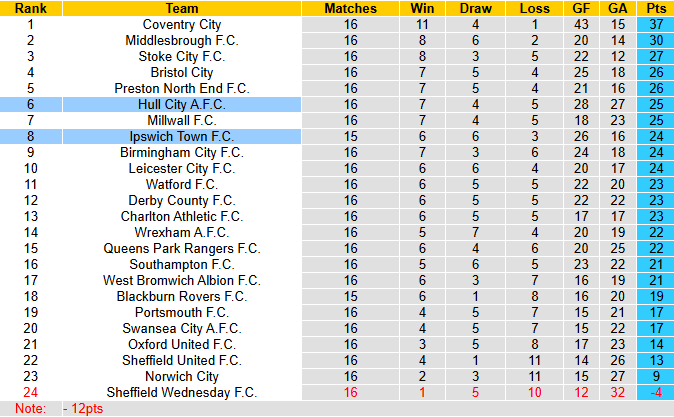The image size is (674, 417).
Task: Sort by the Matches column header
Action: (351, 8)
